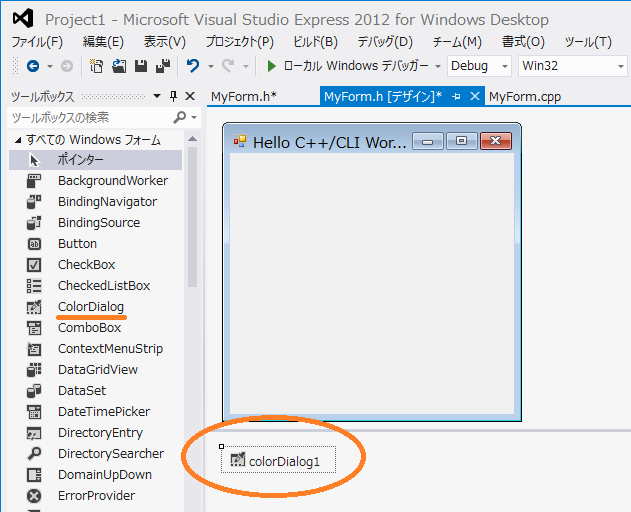Select the DataSet component

click(96, 390)
